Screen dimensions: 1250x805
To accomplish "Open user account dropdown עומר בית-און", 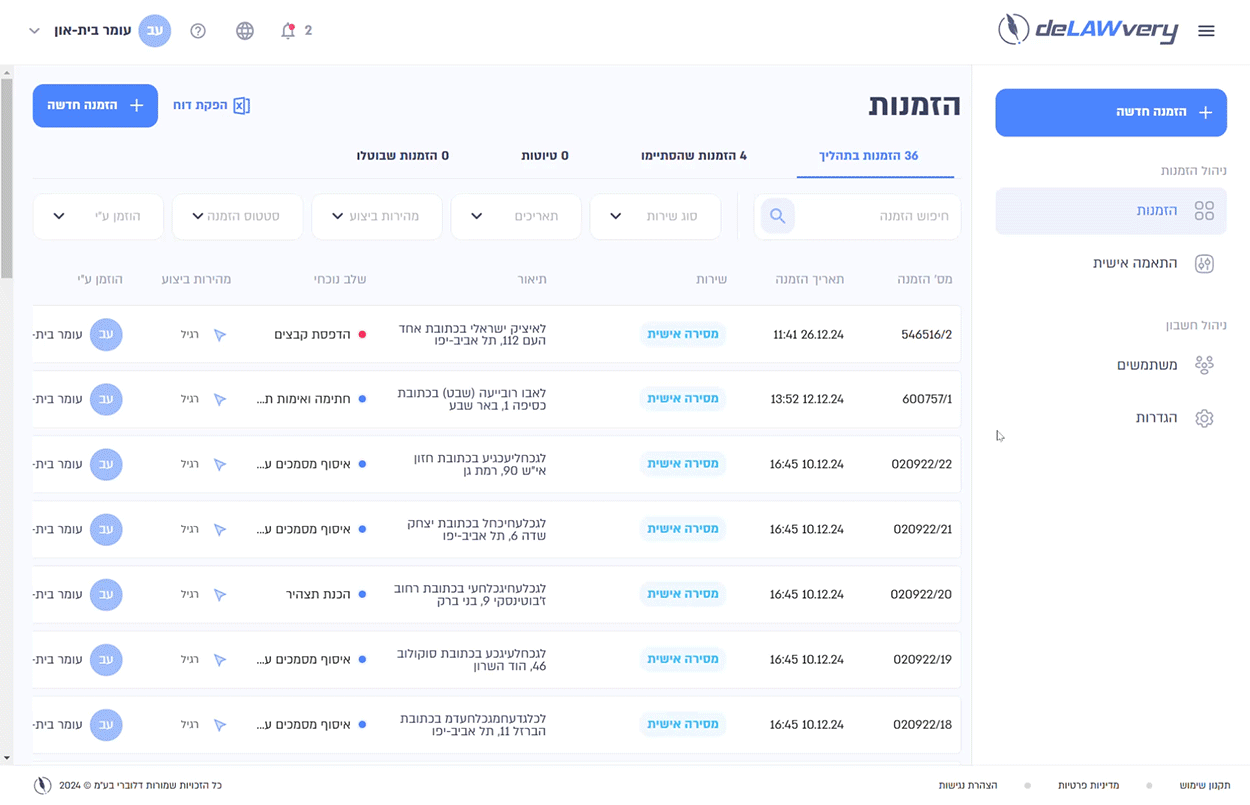I will (100, 31).
